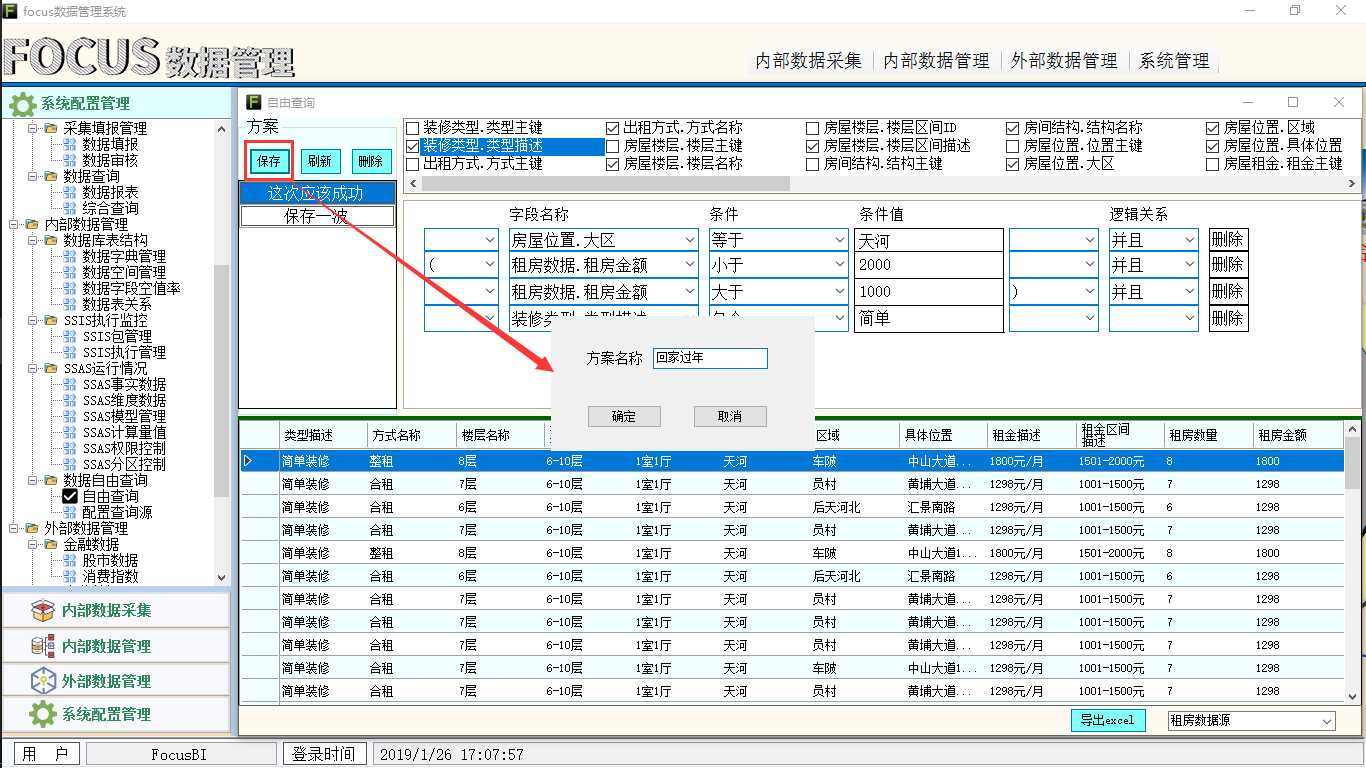
Task: Click the gear icon beside 系统配置管理 header
Action: tap(22, 103)
